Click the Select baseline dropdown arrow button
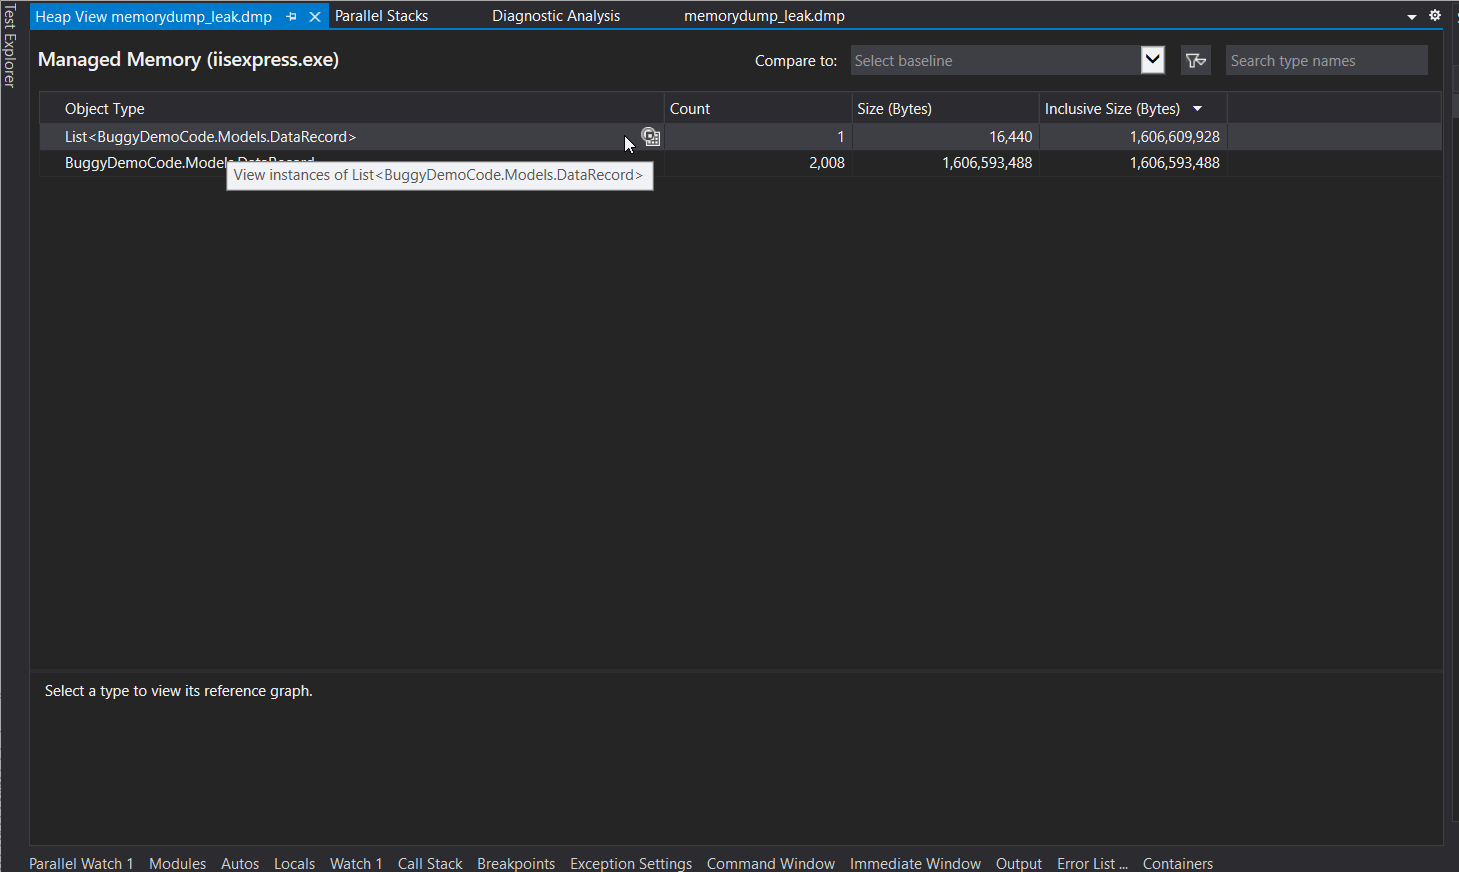 pos(1153,60)
